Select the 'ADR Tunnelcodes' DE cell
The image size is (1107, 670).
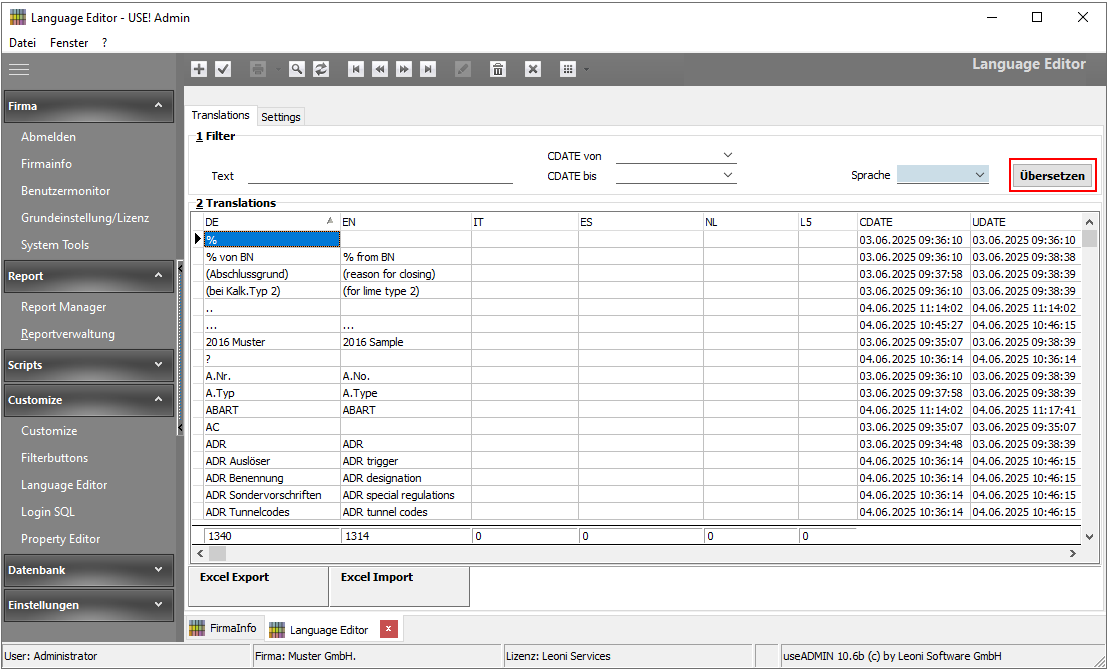[x=271, y=512]
